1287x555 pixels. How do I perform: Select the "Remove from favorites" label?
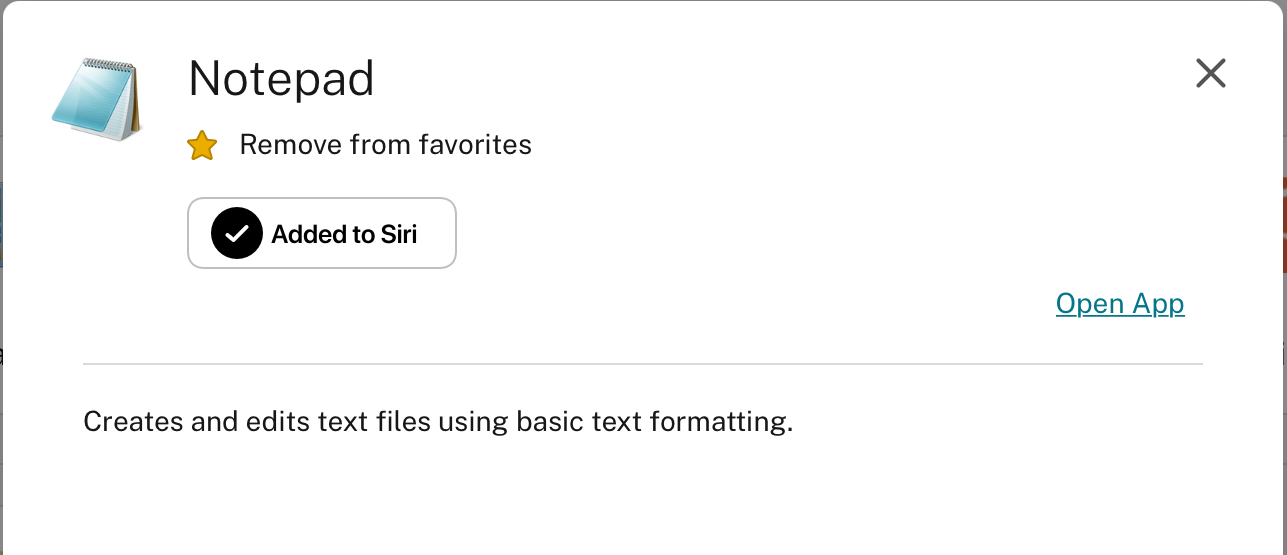coord(385,145)
